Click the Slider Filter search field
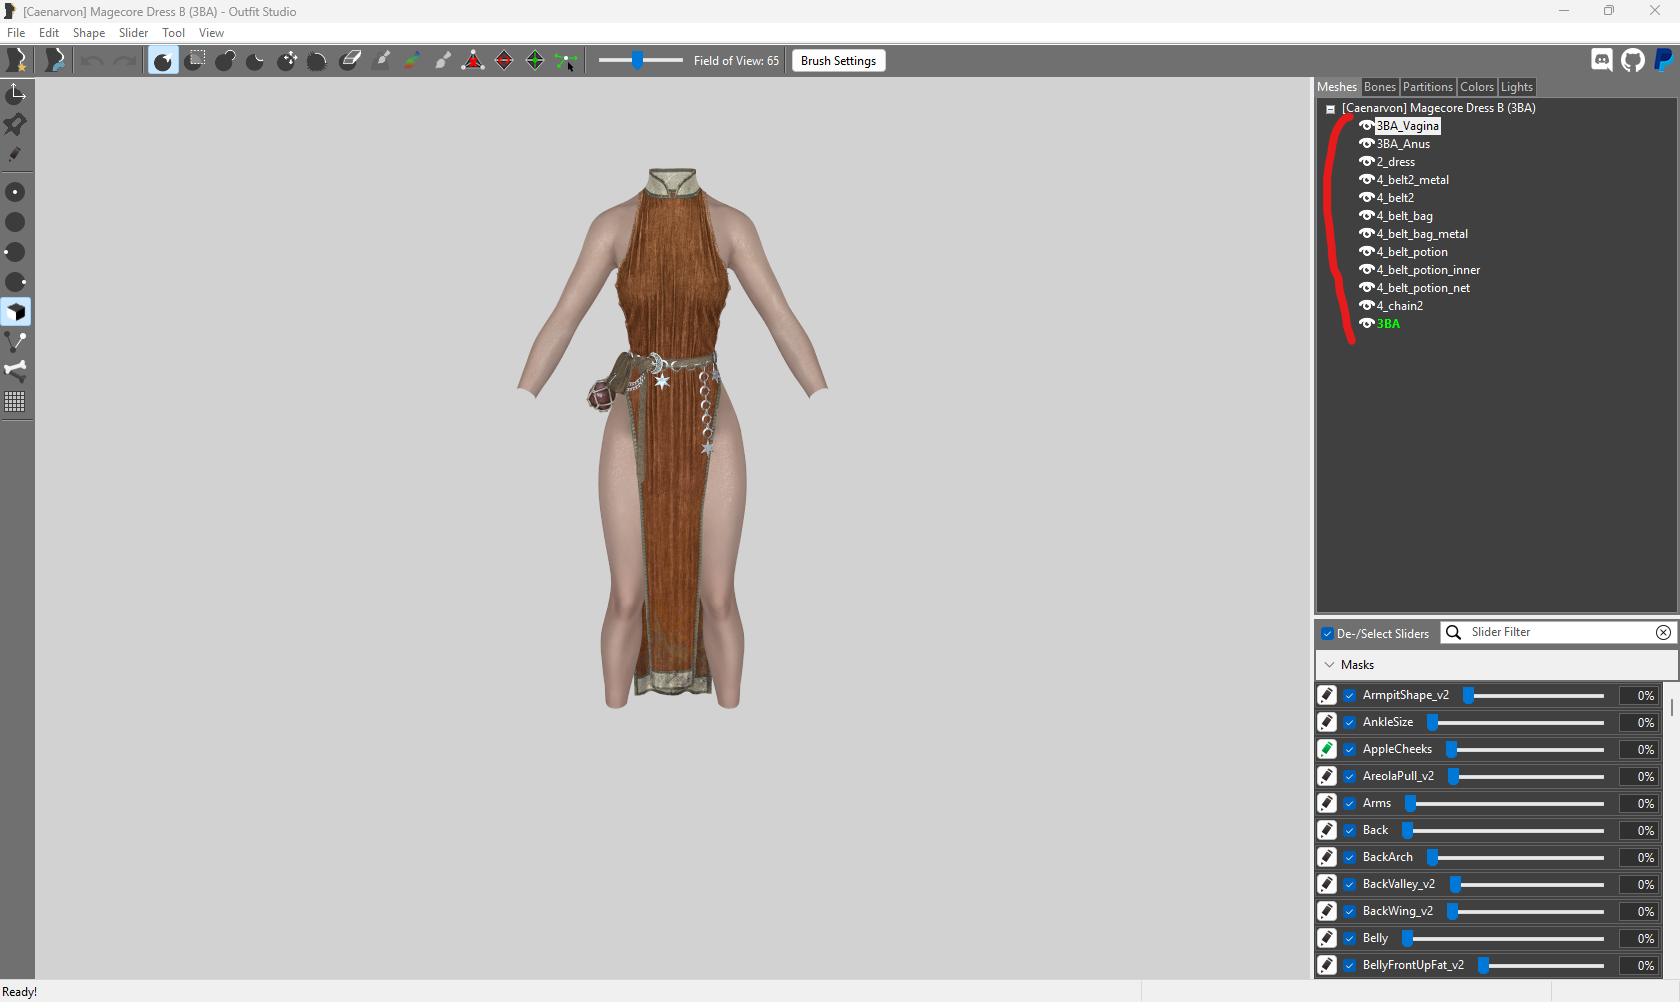 coord(1560,633)
